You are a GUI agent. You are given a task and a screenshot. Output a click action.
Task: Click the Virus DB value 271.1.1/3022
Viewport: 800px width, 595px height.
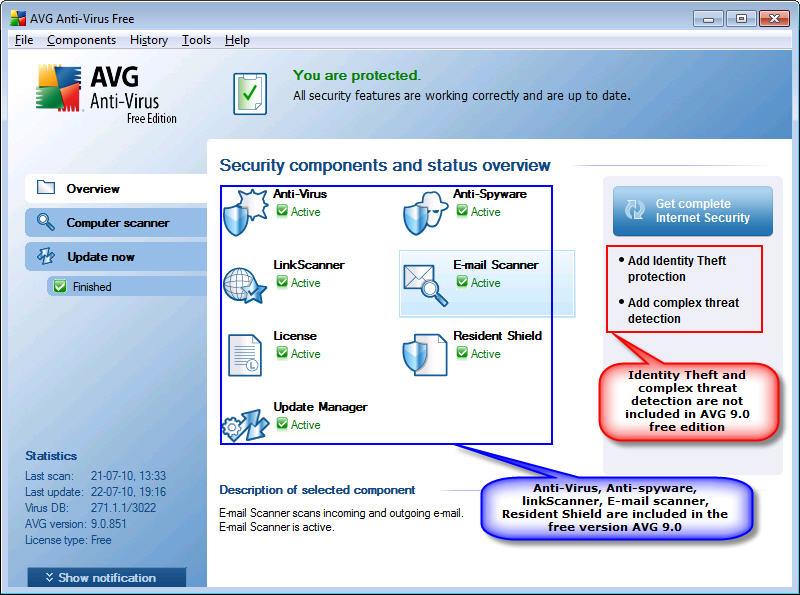(x=123, y=508)
